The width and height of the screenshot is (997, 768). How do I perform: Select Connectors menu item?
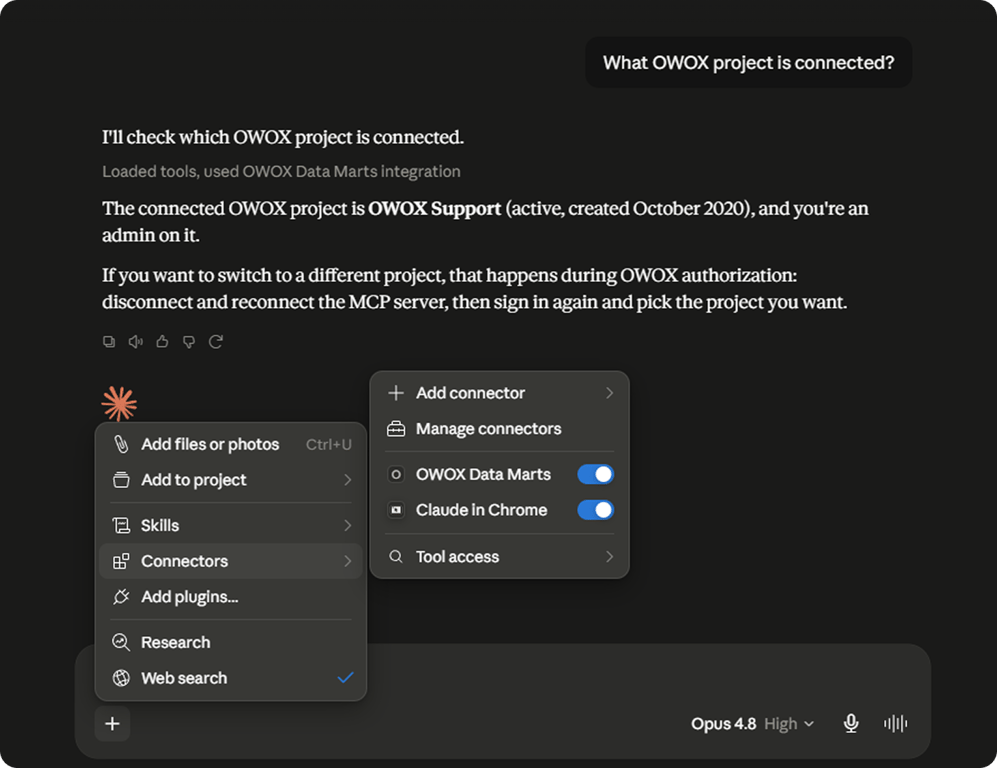pos(231,561)
